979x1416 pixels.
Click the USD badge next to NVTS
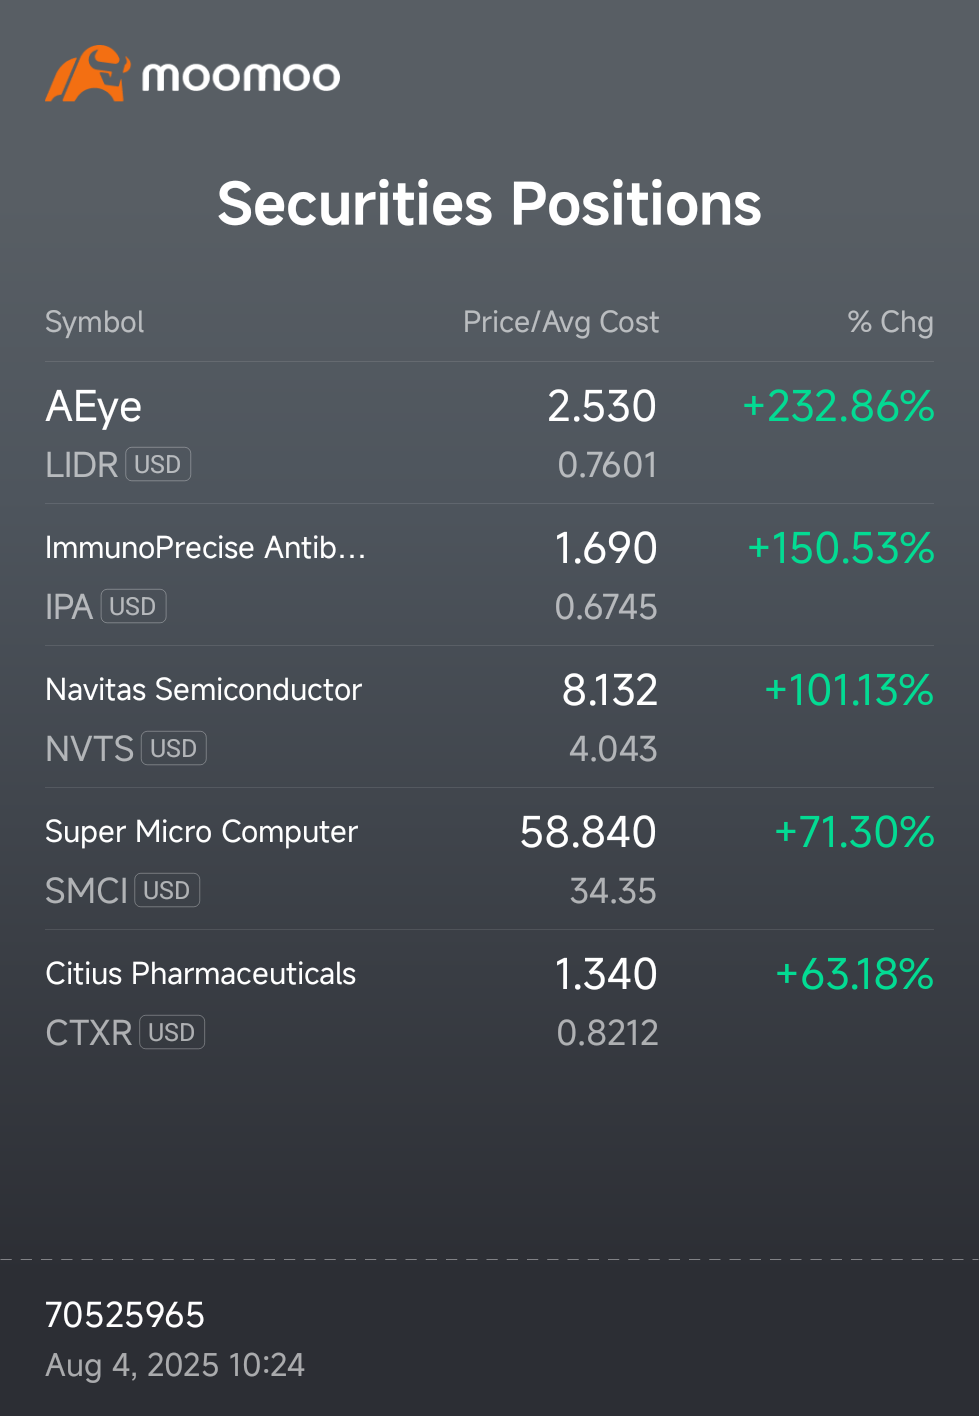click(174, 749)
